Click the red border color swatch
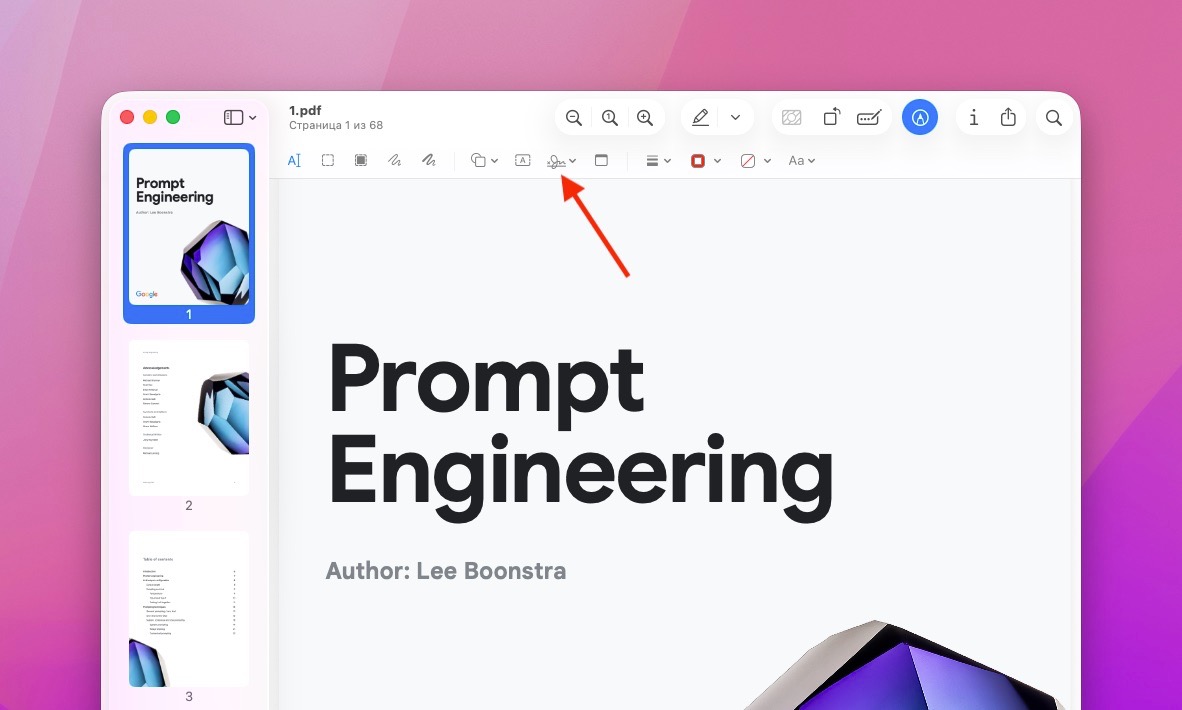Screen dimensions: 1182x710 (x=698, y=161)
